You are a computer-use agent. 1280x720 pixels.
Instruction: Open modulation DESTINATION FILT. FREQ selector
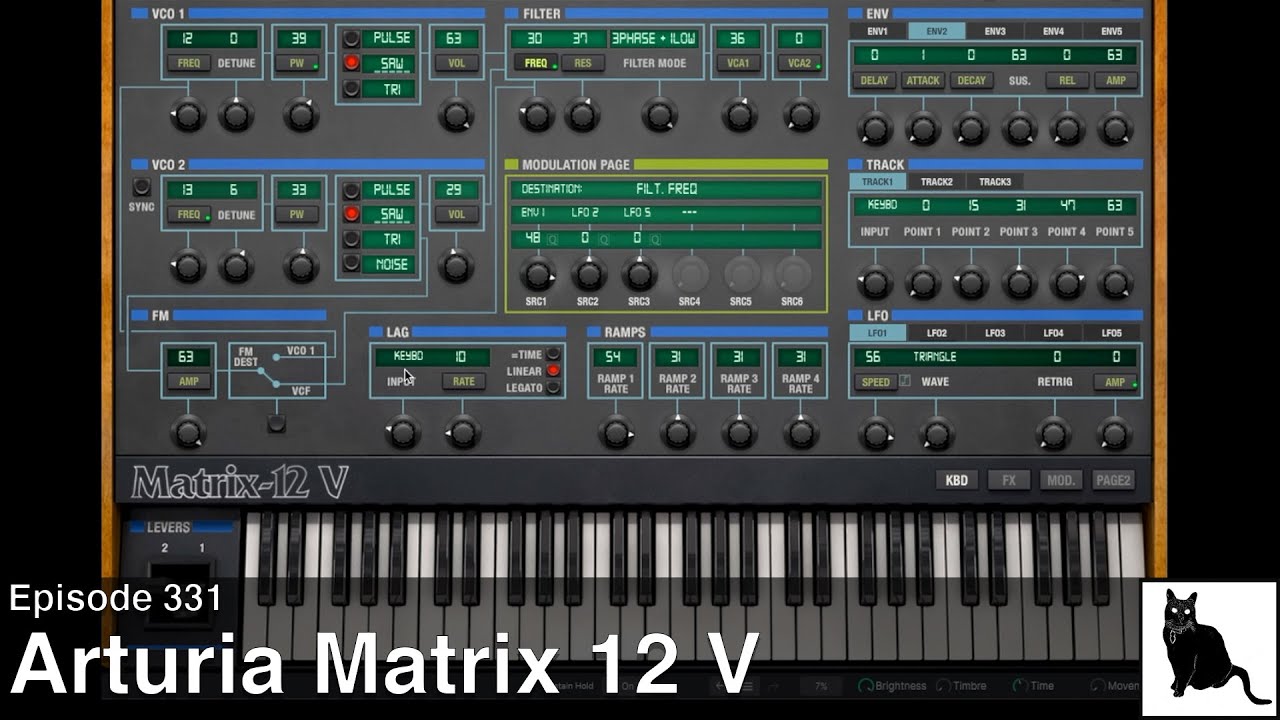(x=667, y=189)
